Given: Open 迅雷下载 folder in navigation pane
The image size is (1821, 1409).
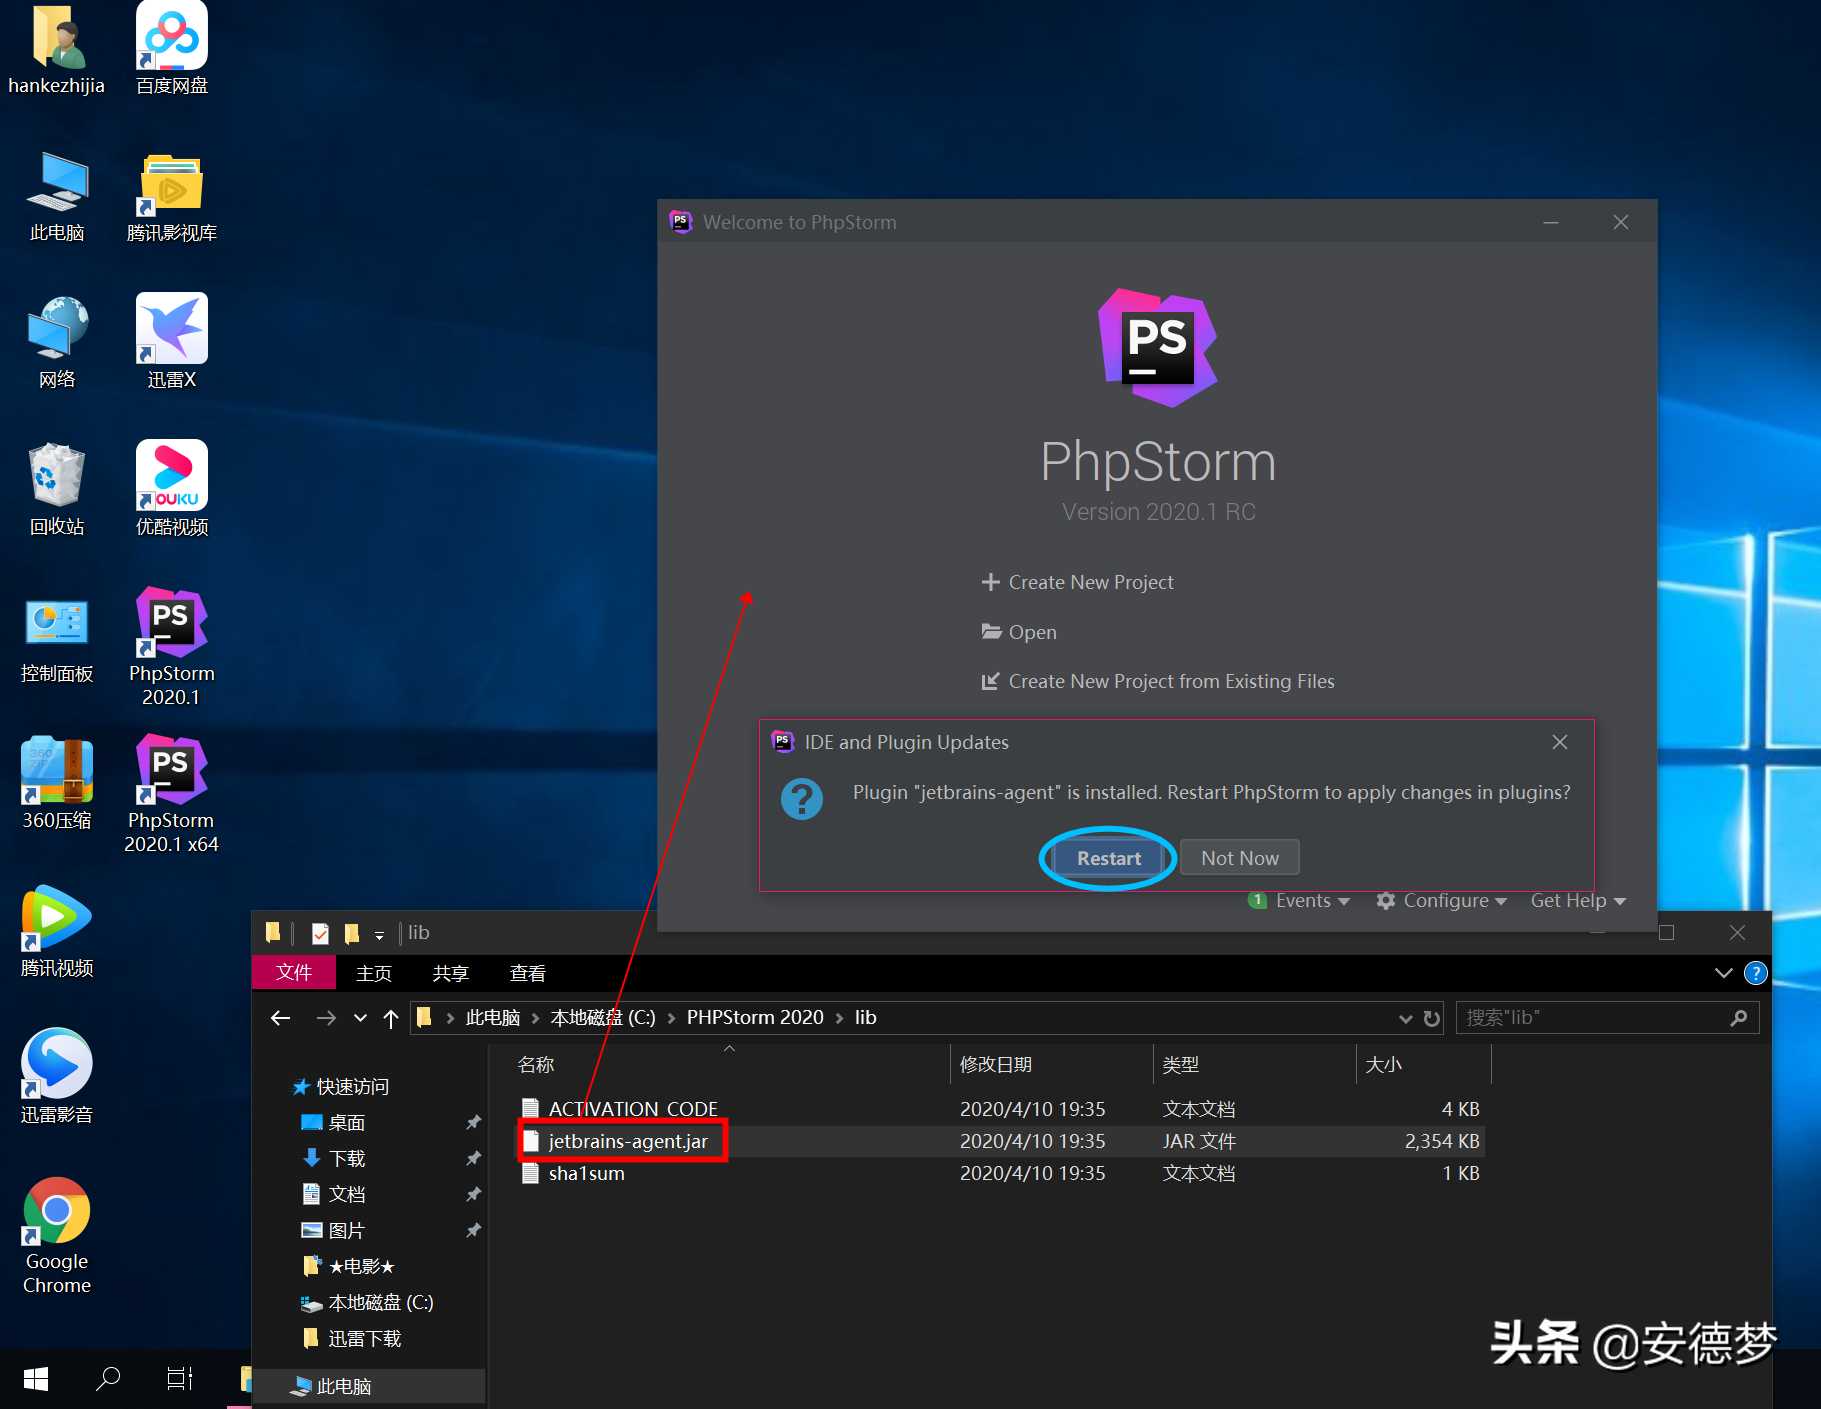Looking at the screenshot, I should point(351,1338).
